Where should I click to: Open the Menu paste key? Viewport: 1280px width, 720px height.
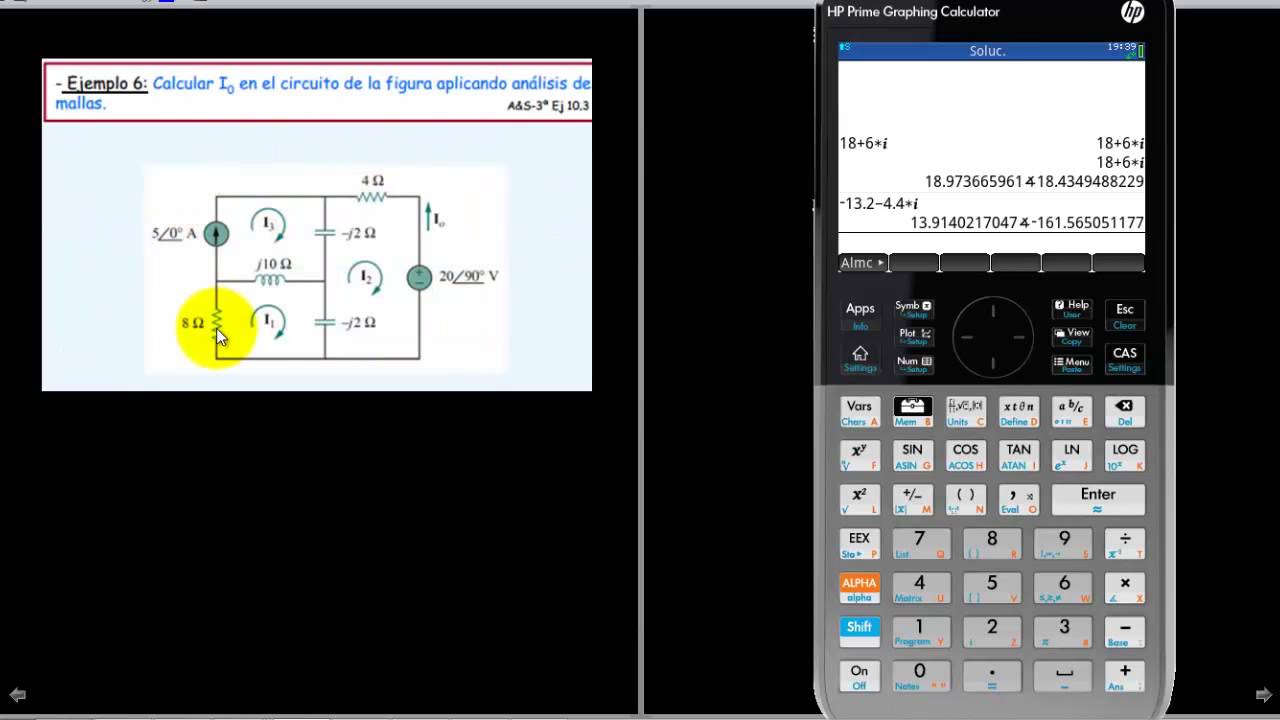(x=1071, y=365)
